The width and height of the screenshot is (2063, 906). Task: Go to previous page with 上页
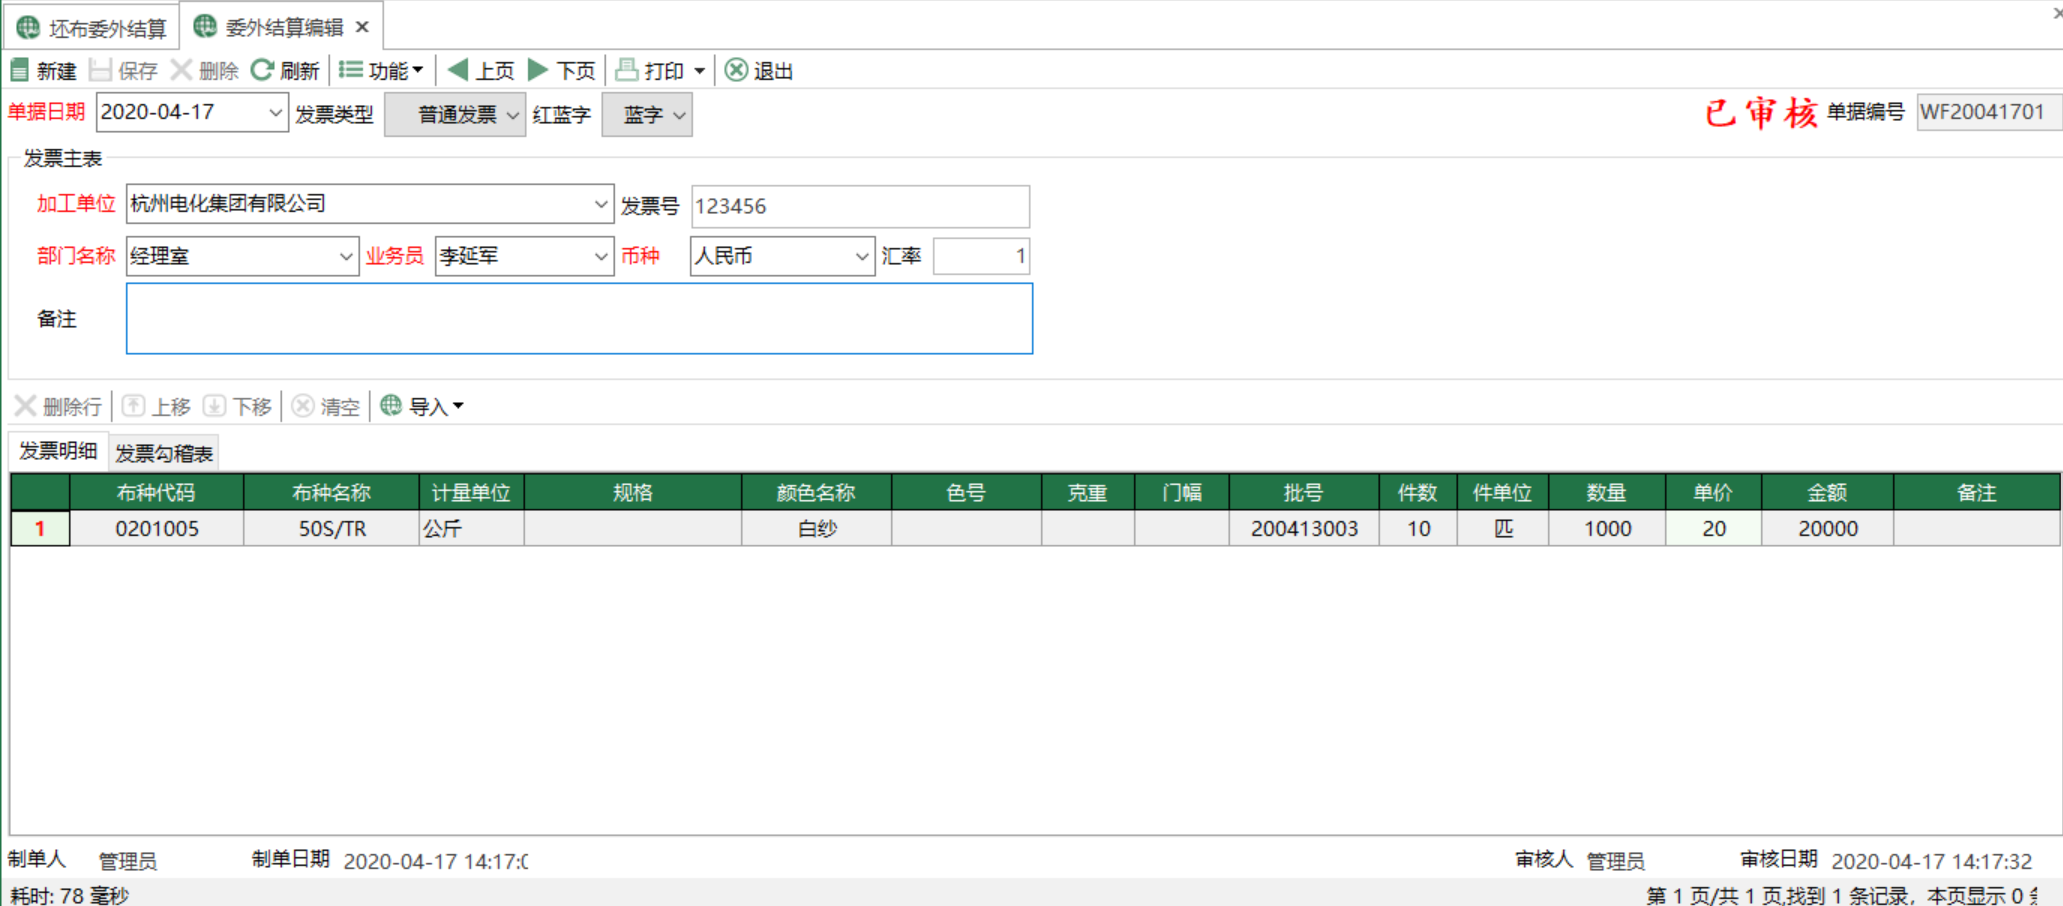[x=481, y=70]
